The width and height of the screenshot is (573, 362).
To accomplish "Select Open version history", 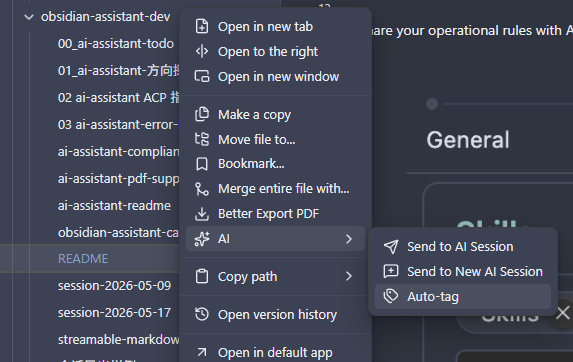I will click(x=276, y=315).
